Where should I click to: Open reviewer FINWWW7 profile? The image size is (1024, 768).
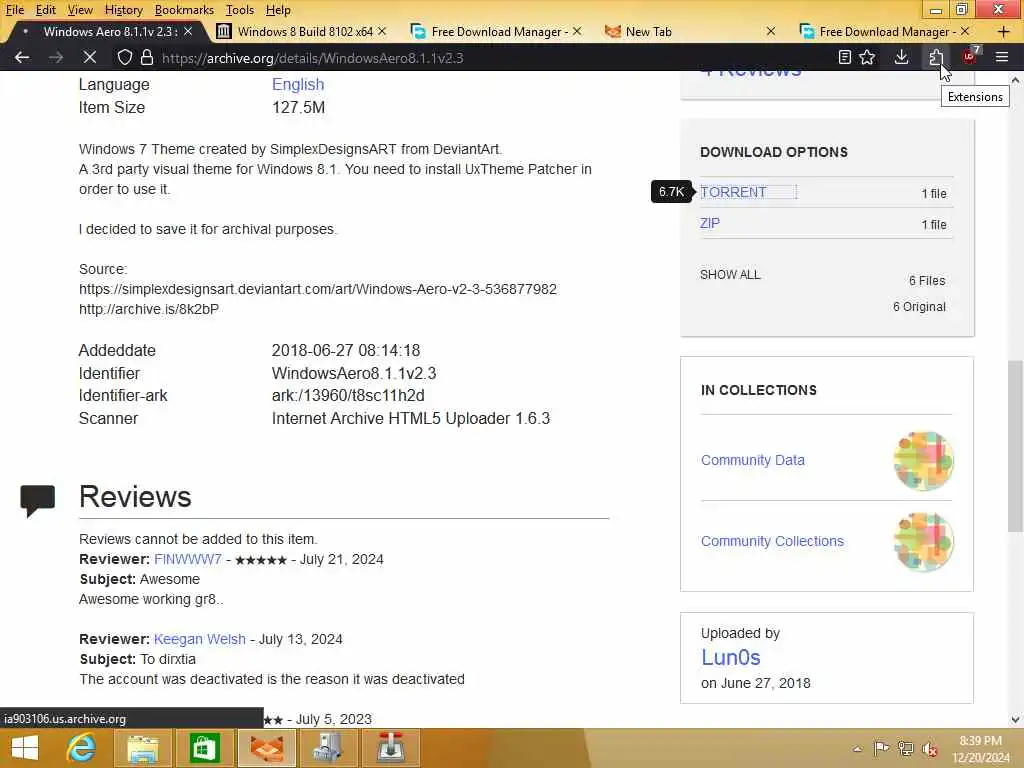click(x=187, y=559)
